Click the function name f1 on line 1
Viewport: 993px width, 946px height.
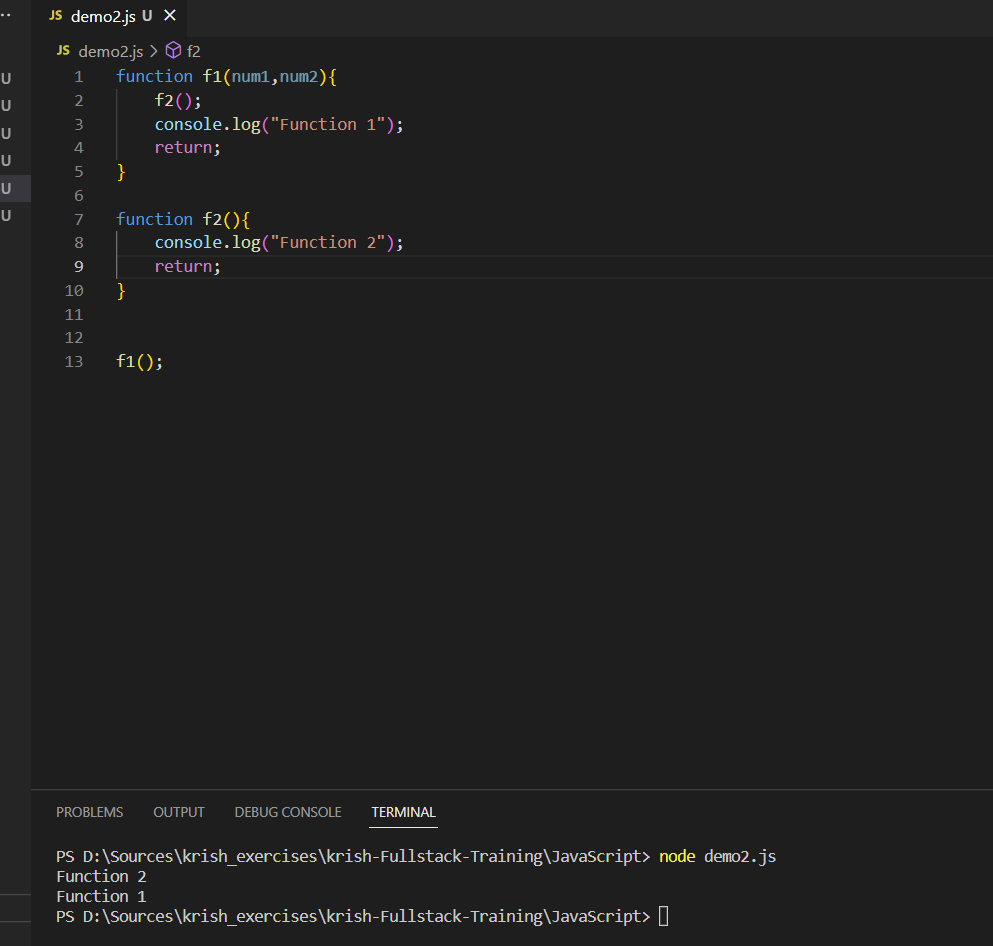tap(213, 75)
